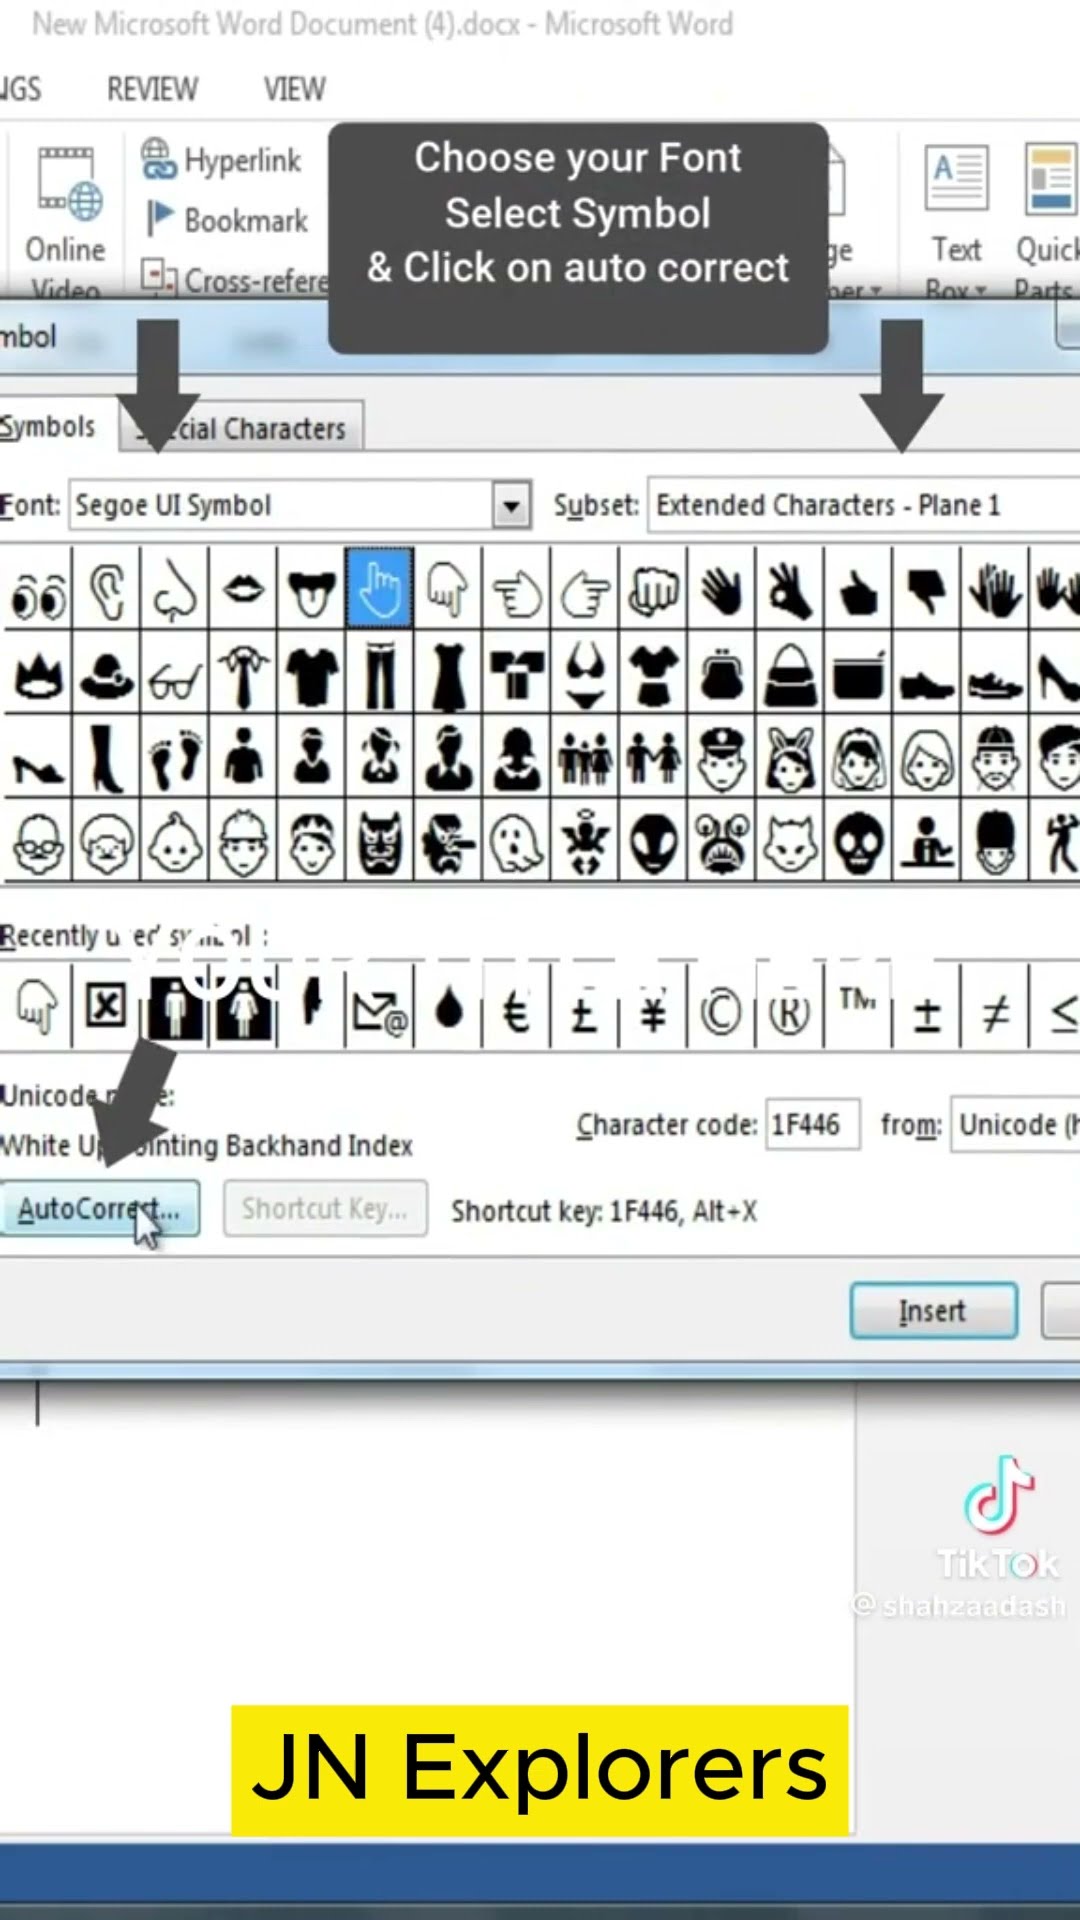This screenshot has width=1080, height=1920.
Task: Pick the droplet from recently used symbols
Action: [448, 1008]
